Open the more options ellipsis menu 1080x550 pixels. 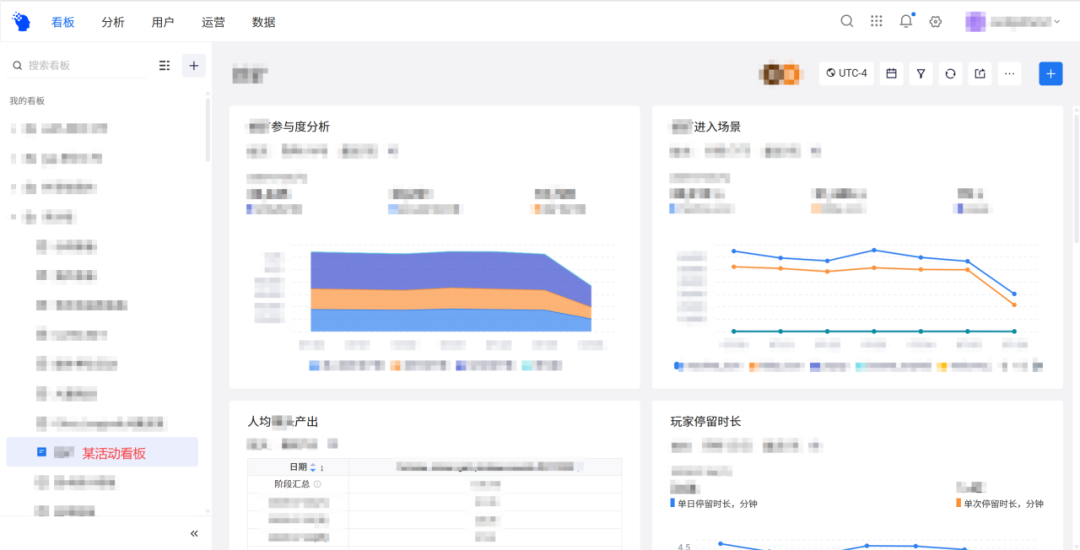pyautogui.click(x=1010, y=74)
